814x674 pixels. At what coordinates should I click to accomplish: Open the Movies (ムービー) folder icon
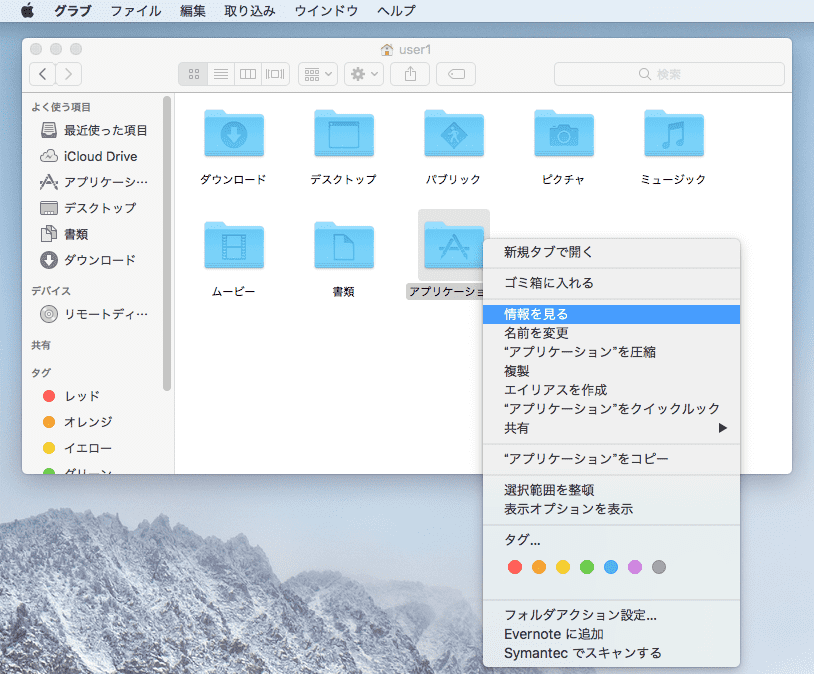pyautogui.click(x=233, y=247)
